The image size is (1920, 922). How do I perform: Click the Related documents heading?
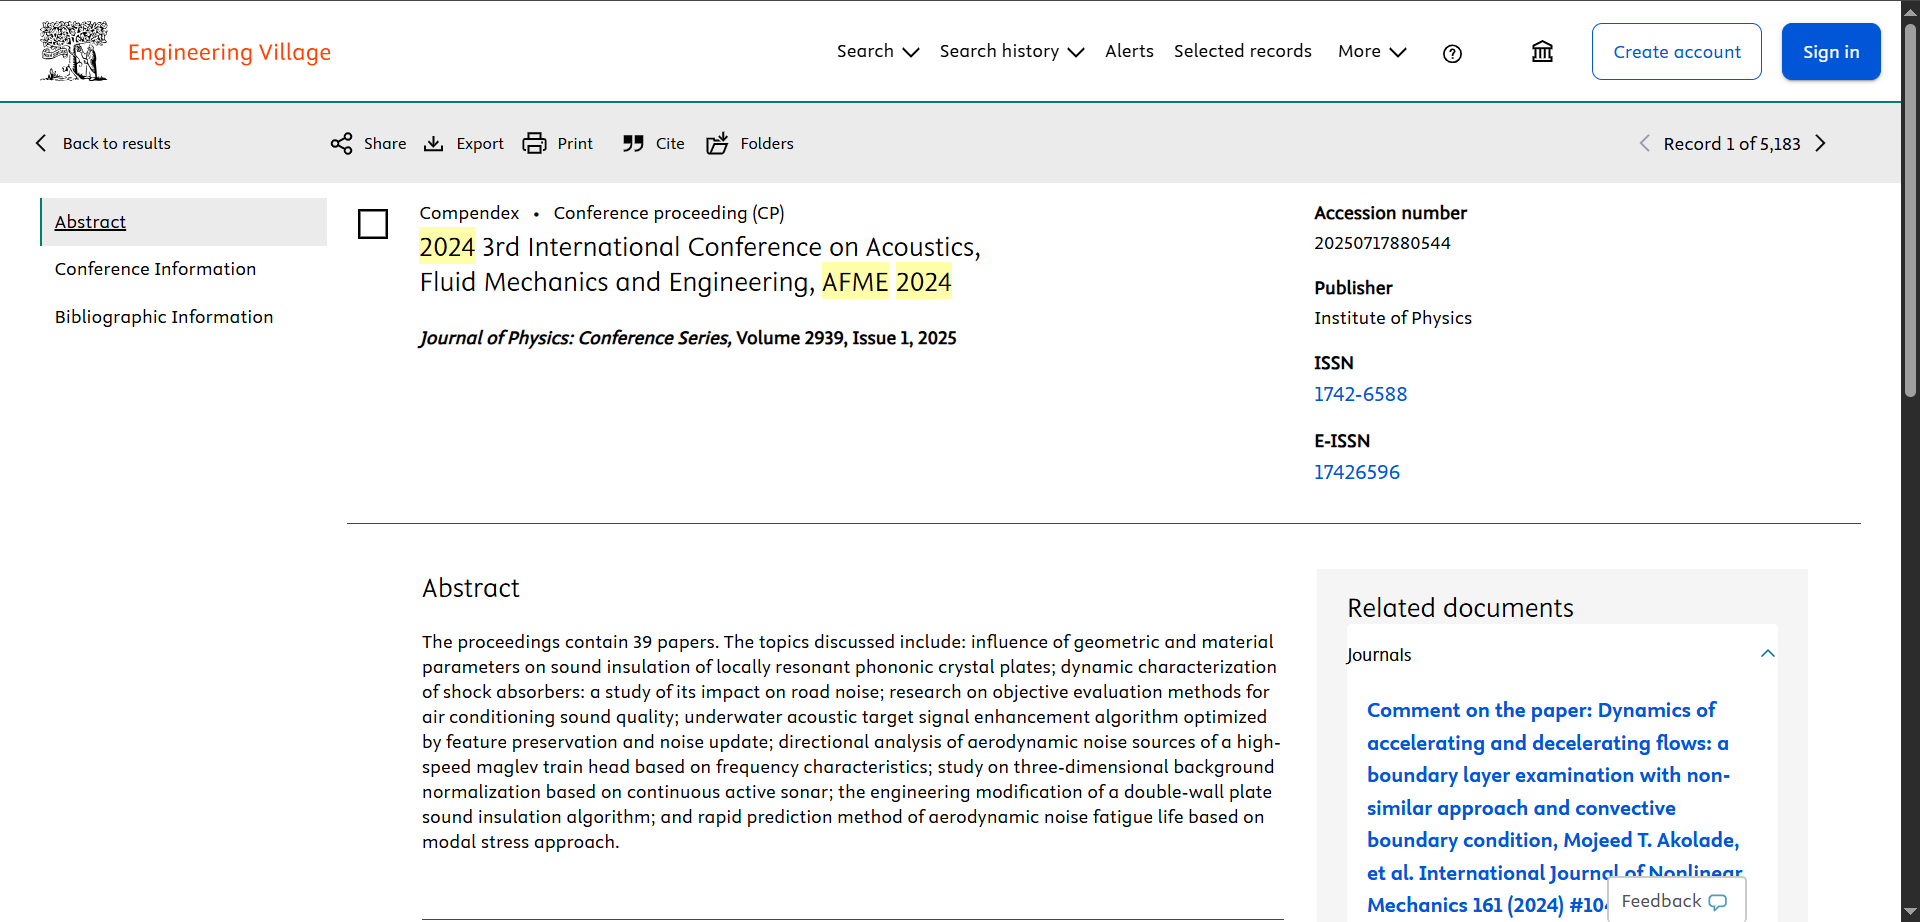tap(1460, 608)
